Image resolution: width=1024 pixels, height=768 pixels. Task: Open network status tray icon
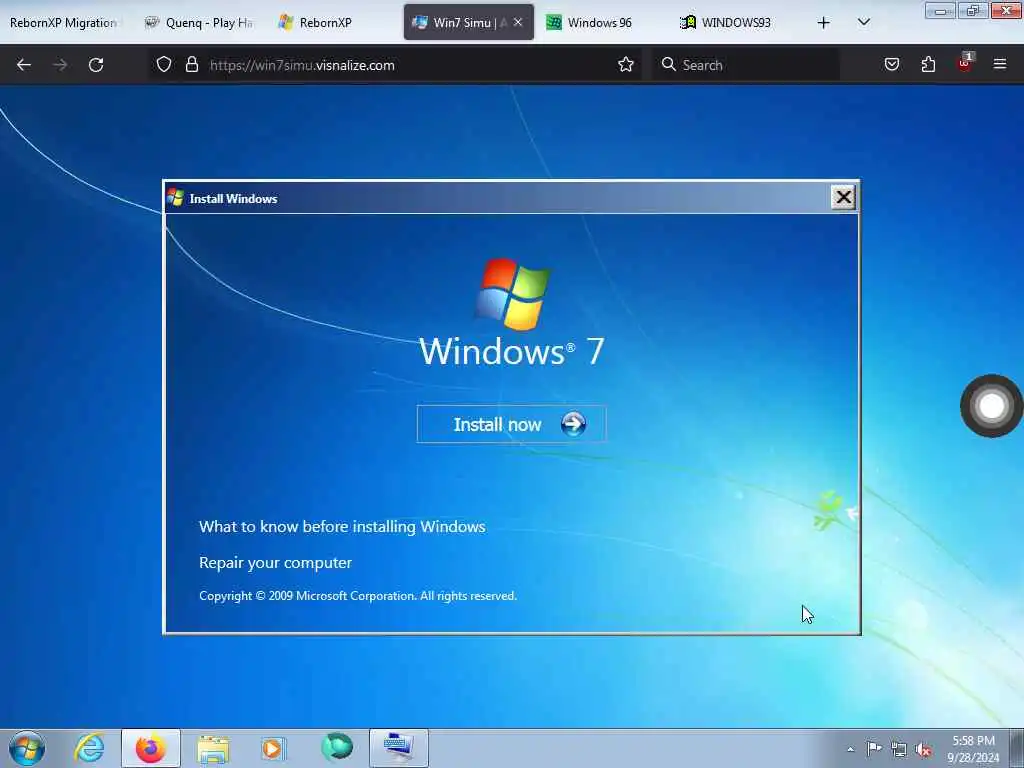pyautogui.click(x=899, y=750)
